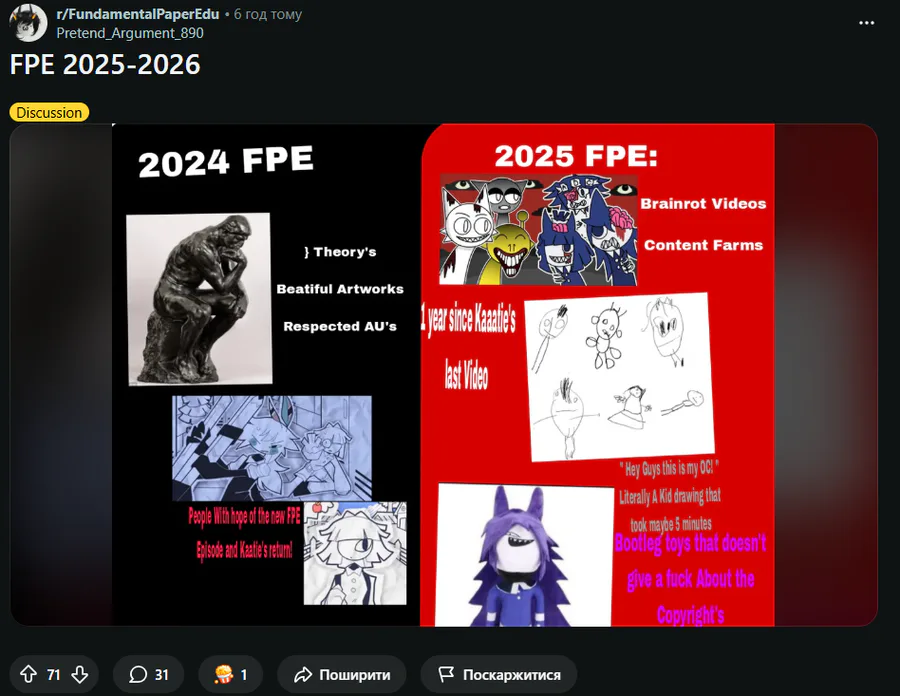Open the FPE 2025-2026 post title
This screenshot has height=696, width=900.
point(105,64)
